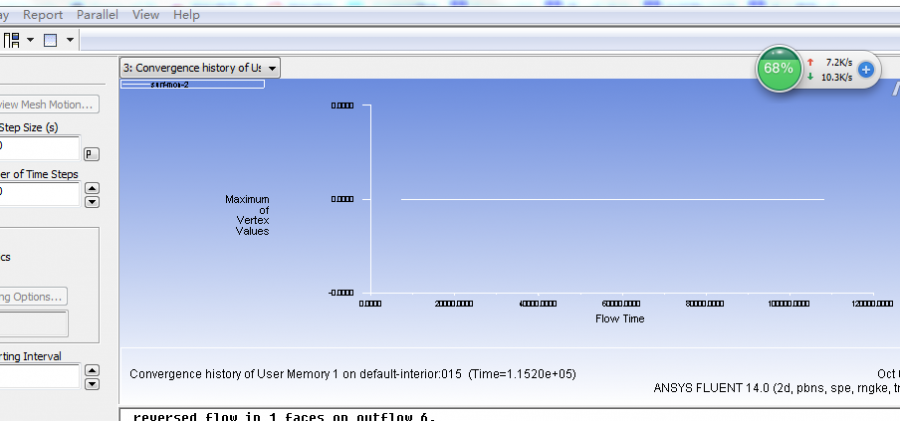Open the graphics window selector showing Convergence history

pyautogui.click(x=200, y=68)
